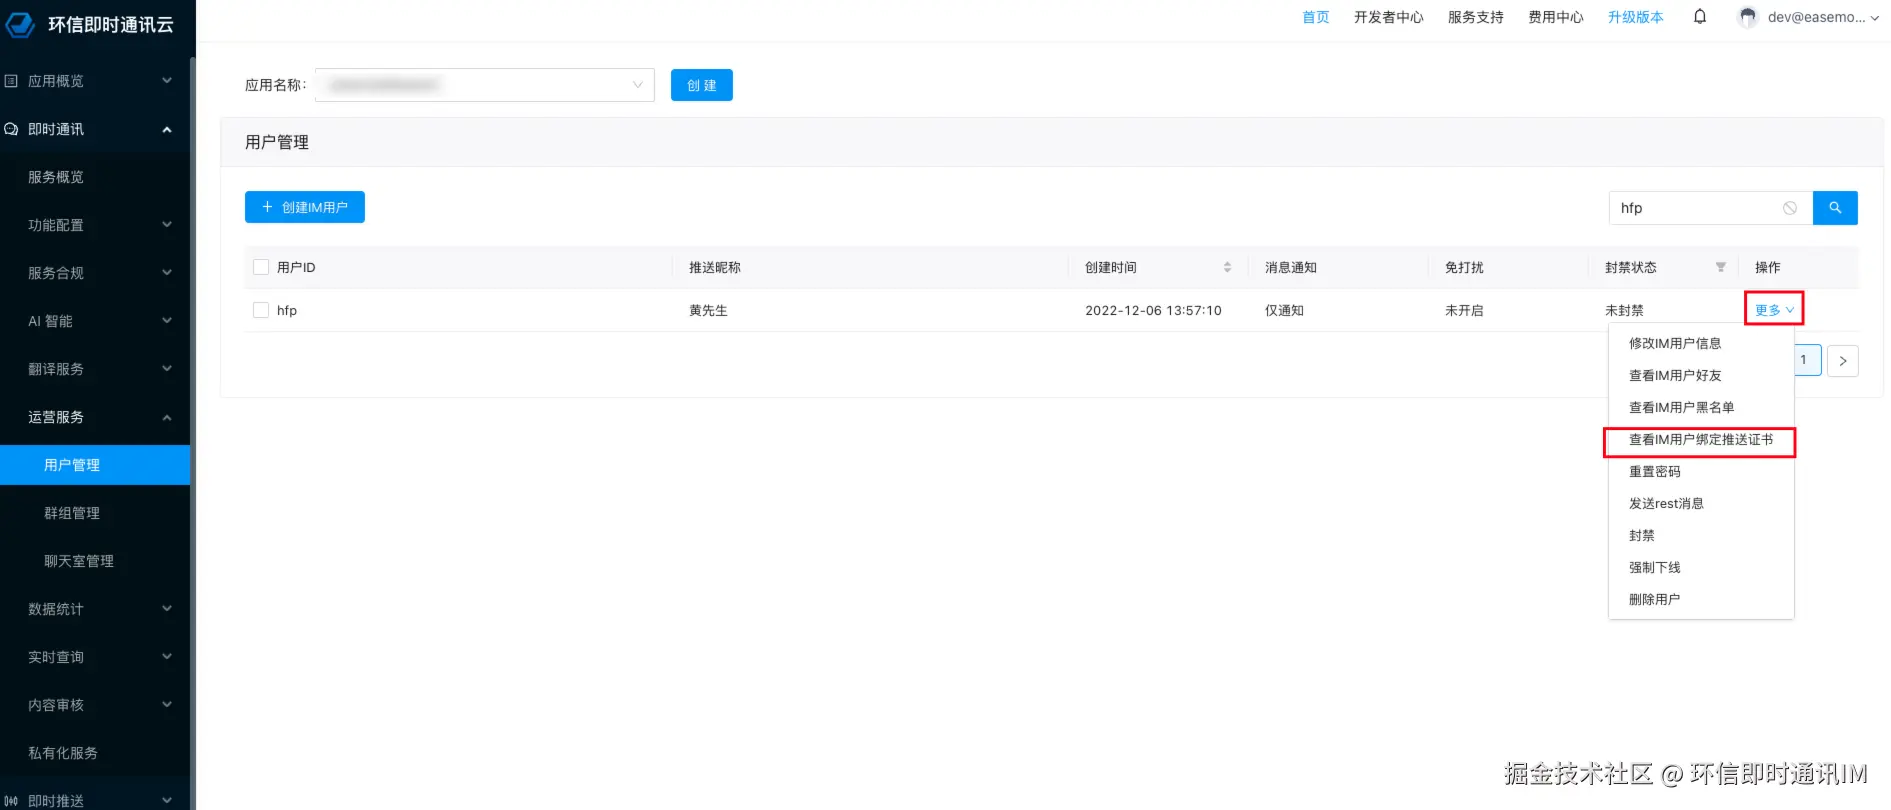
Task: Select 用户管理 sidebar item
Action: coord(95,465)
